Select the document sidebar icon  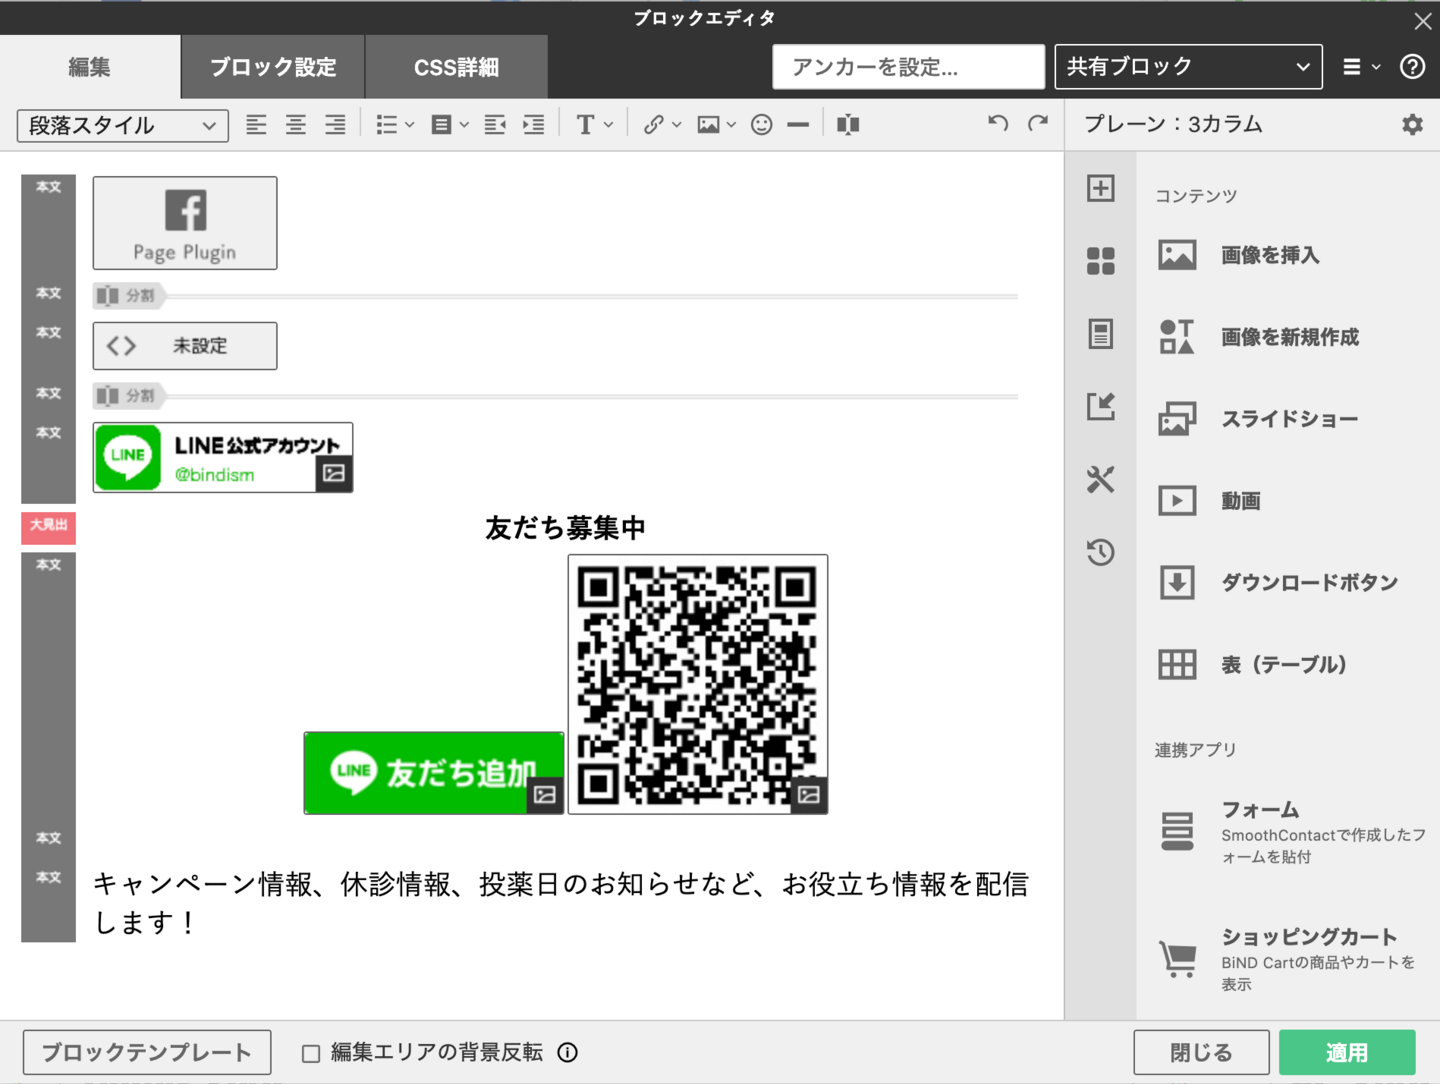coord(1101,334)
